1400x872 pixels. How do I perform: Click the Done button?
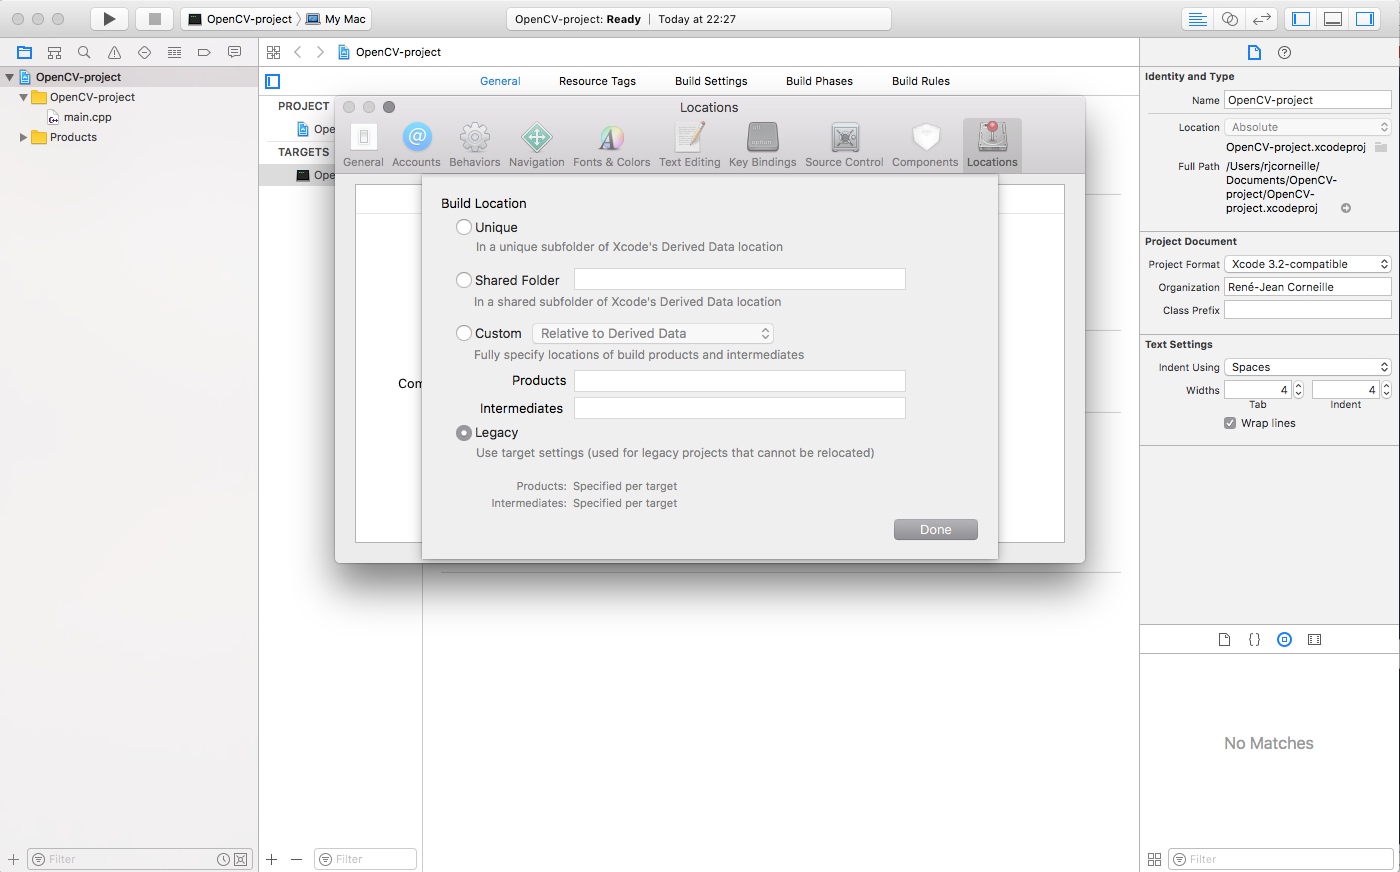[936, 530]
